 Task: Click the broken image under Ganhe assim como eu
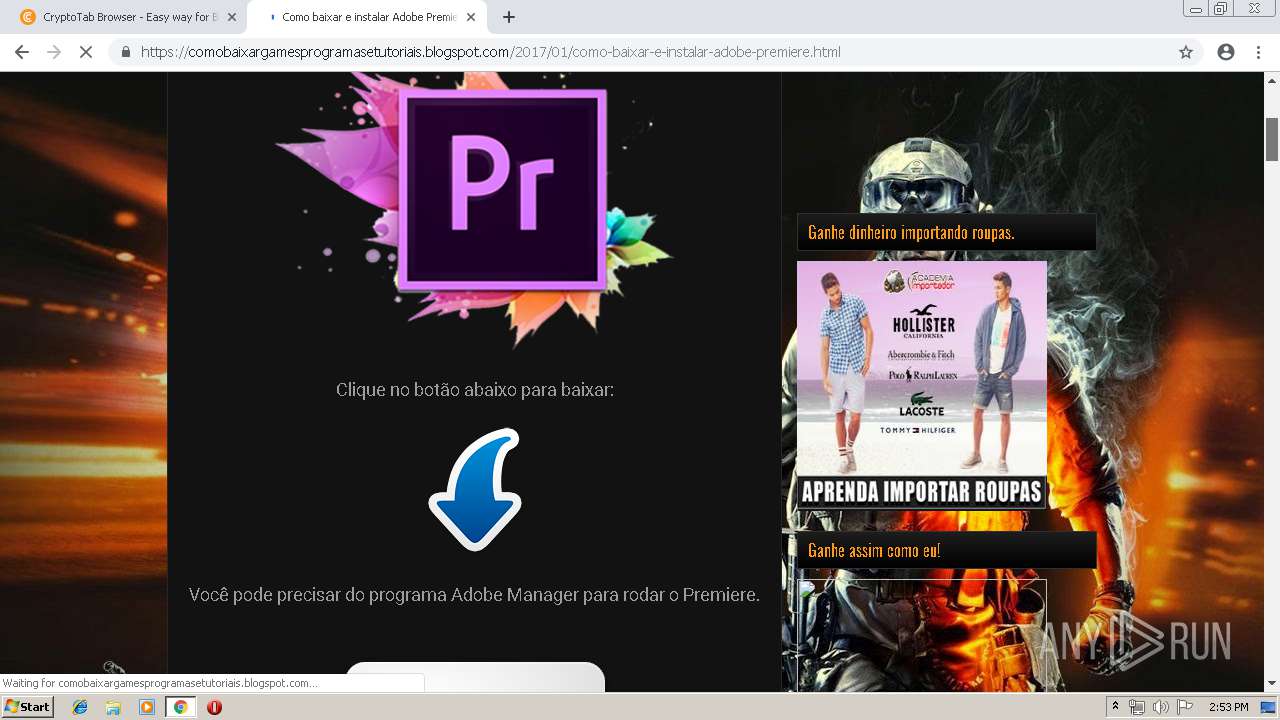pos(922,634)
